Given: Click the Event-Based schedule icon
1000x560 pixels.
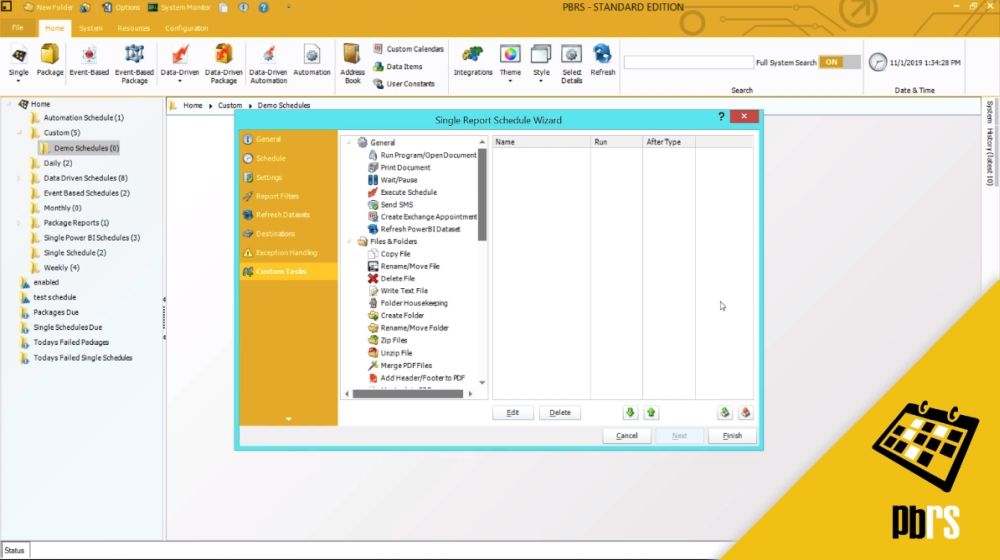Looking at the screenshot, I should (x=89, y=61).
